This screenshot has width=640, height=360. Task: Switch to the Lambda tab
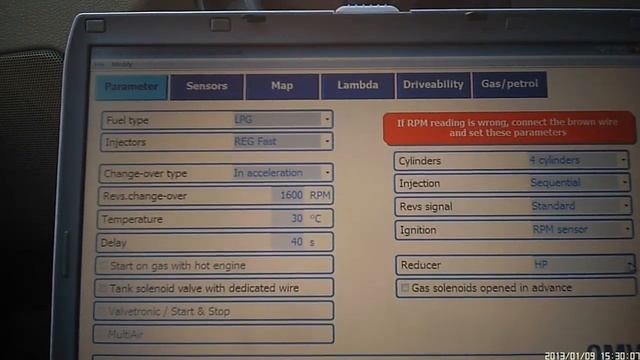[x=358, y=85]
